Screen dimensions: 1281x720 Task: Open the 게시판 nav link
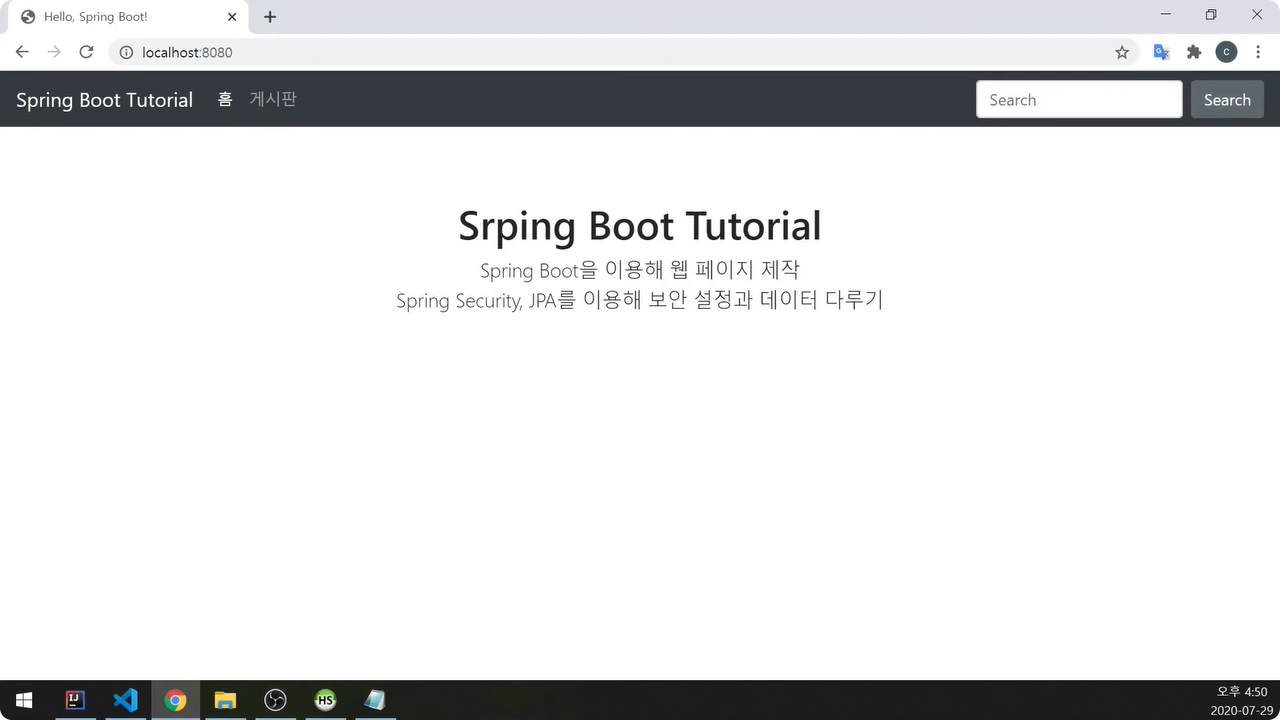coord(273,99)
